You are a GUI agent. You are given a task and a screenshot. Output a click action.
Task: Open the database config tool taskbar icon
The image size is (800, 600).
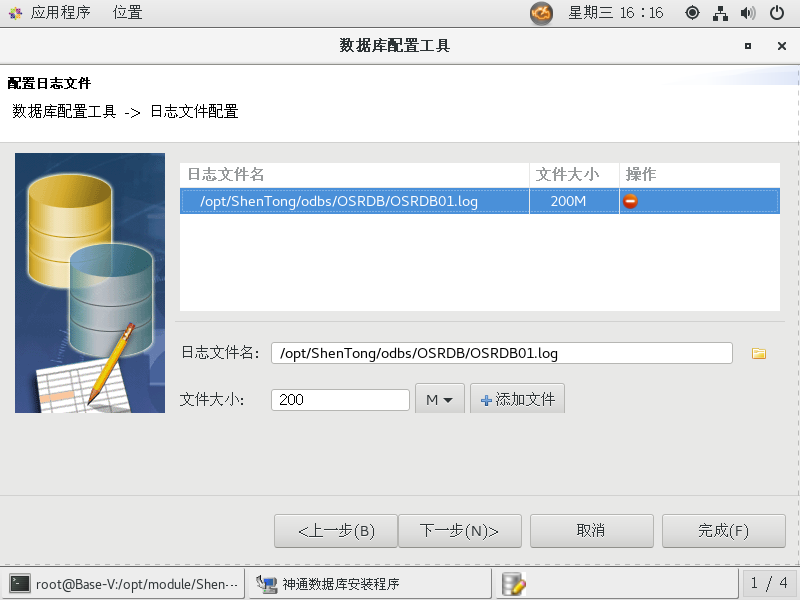514,584
